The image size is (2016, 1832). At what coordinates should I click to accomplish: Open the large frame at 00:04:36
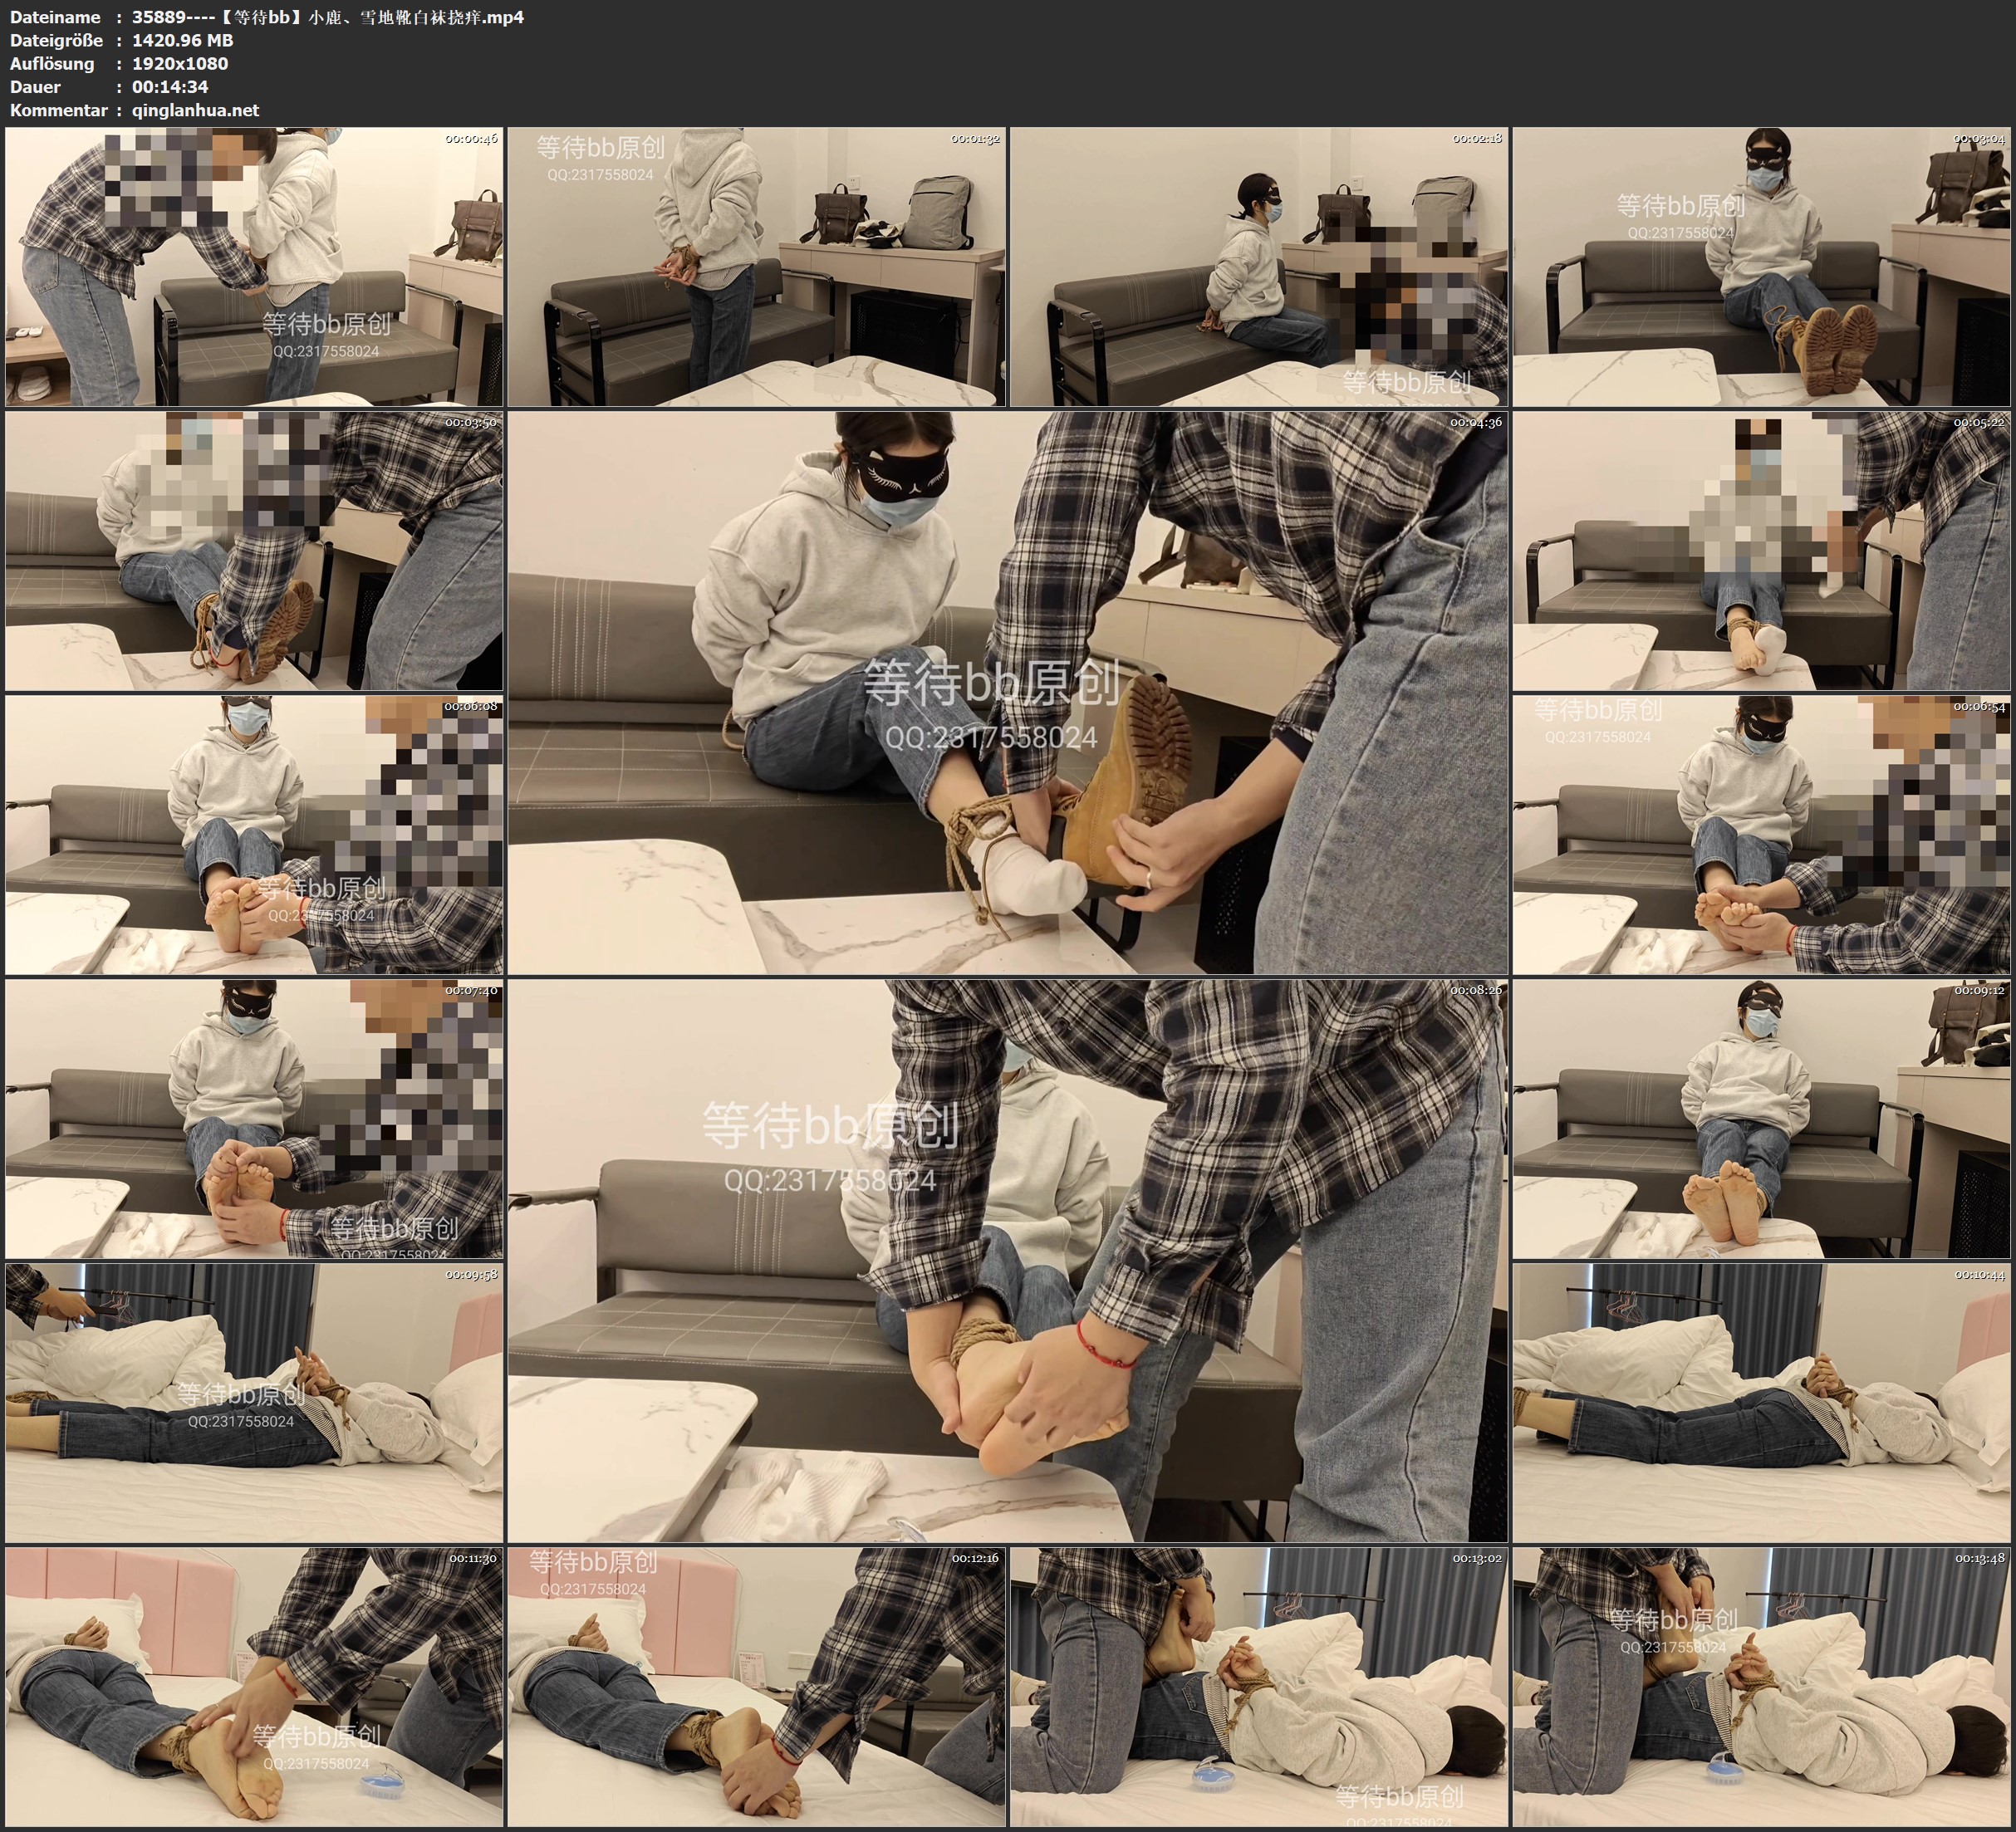(1007, 692)
